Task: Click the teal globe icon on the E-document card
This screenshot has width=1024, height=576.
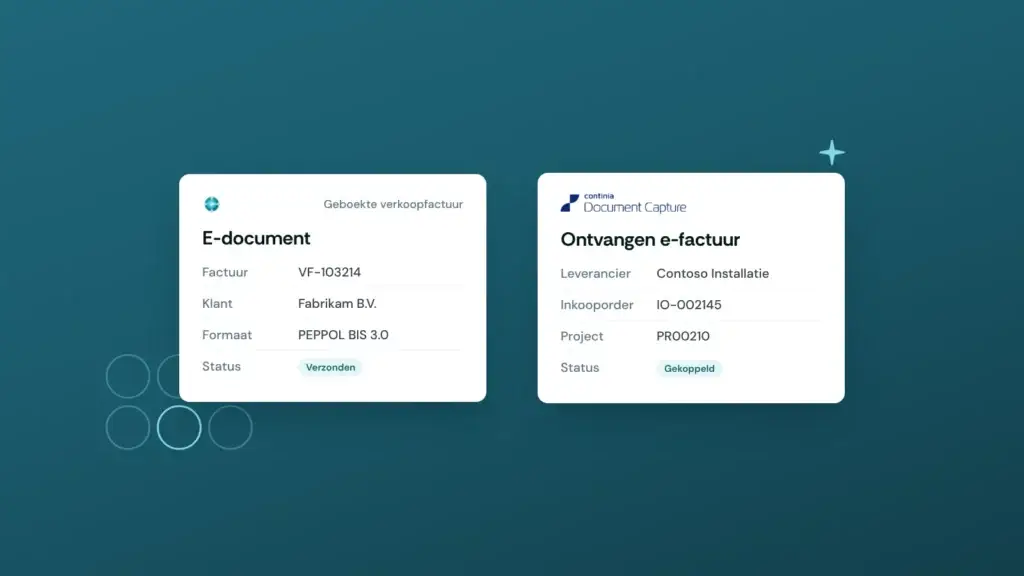Action: pyautogui.click(x=212, y=204)
